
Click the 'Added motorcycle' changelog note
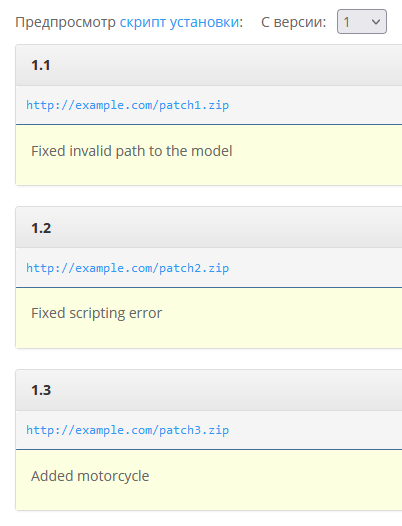coord(90,476)
